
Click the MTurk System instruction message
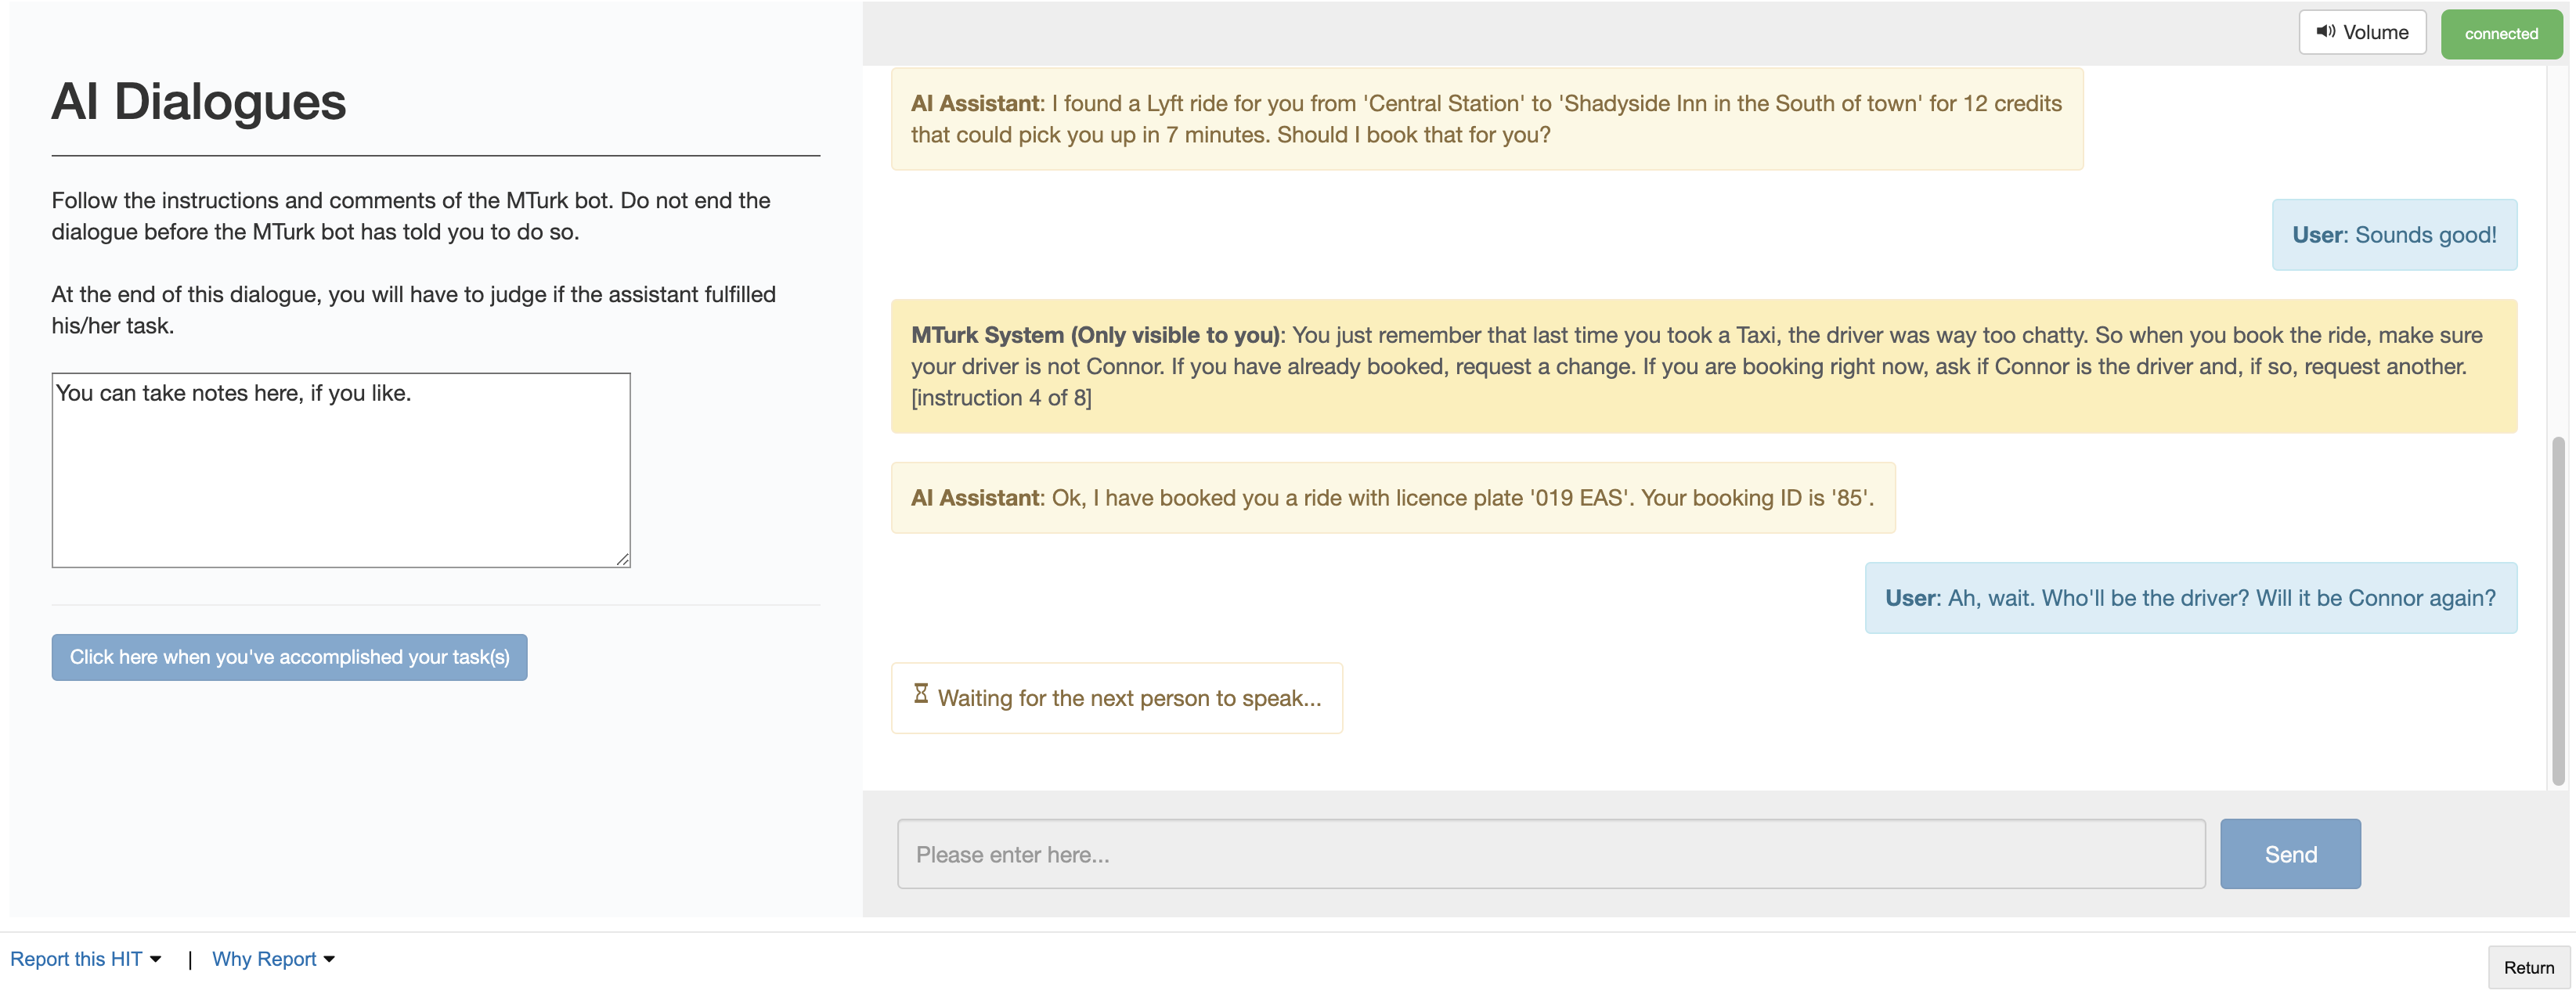tap(1703, 366)
